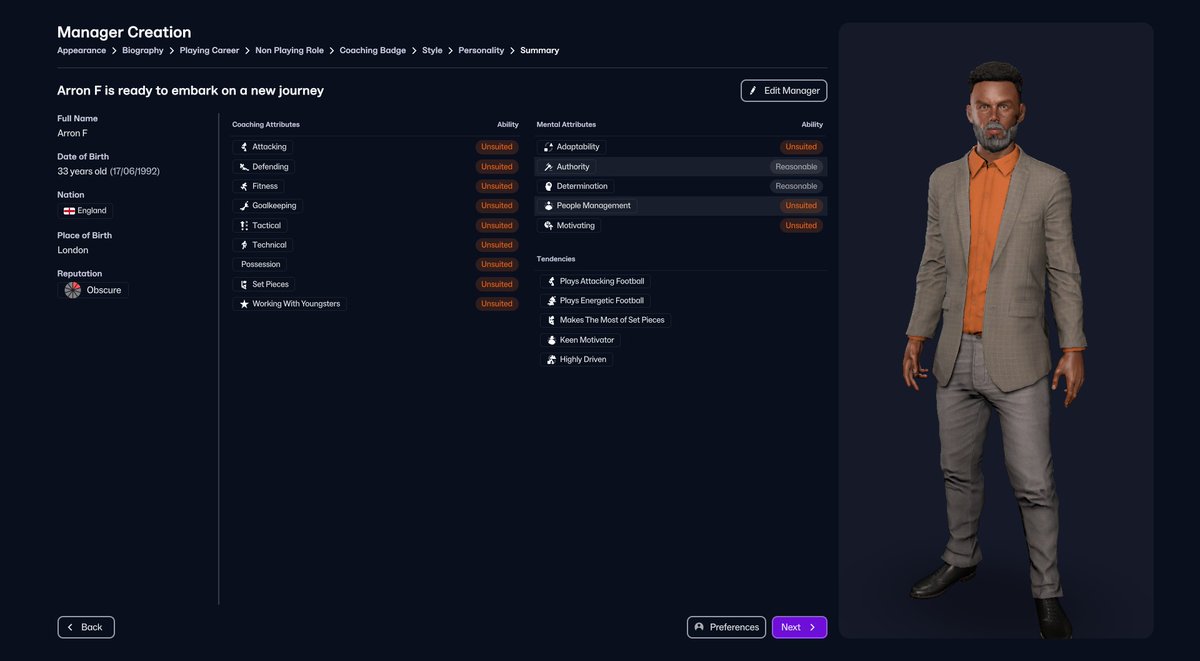1200x661 pixels.
Task: Click the Adaptability attribute icon
Action: [548, 147]
